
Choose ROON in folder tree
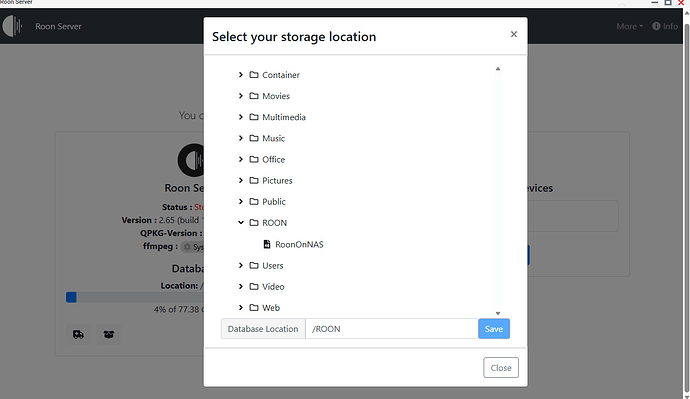(275, 223)
